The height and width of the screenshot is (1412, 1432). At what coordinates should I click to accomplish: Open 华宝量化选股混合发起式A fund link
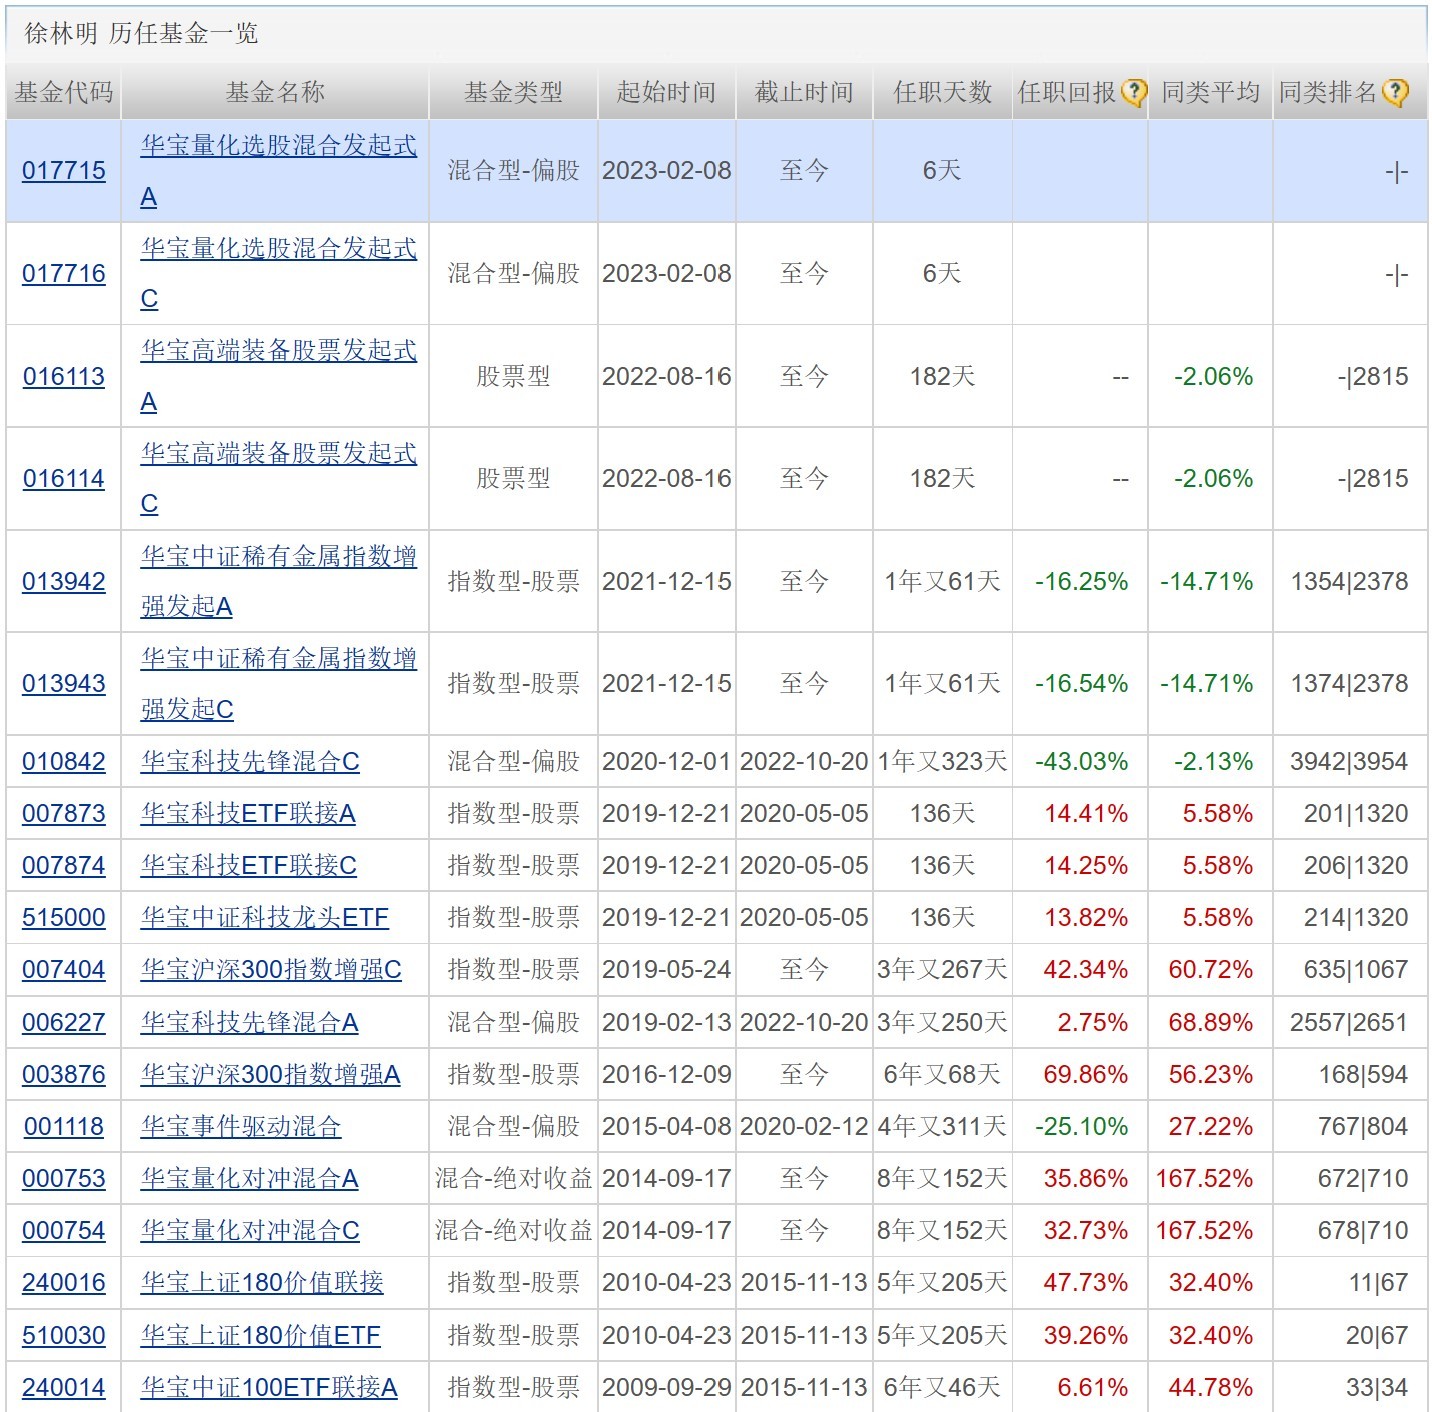[x=278, y=171]
